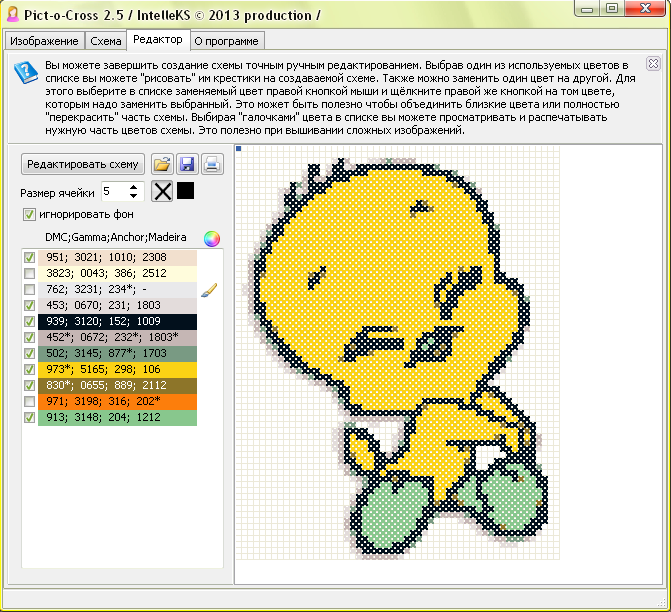Click the paintbrush icon beside the color list
This screenshot has width=671, height=612.
208,289
